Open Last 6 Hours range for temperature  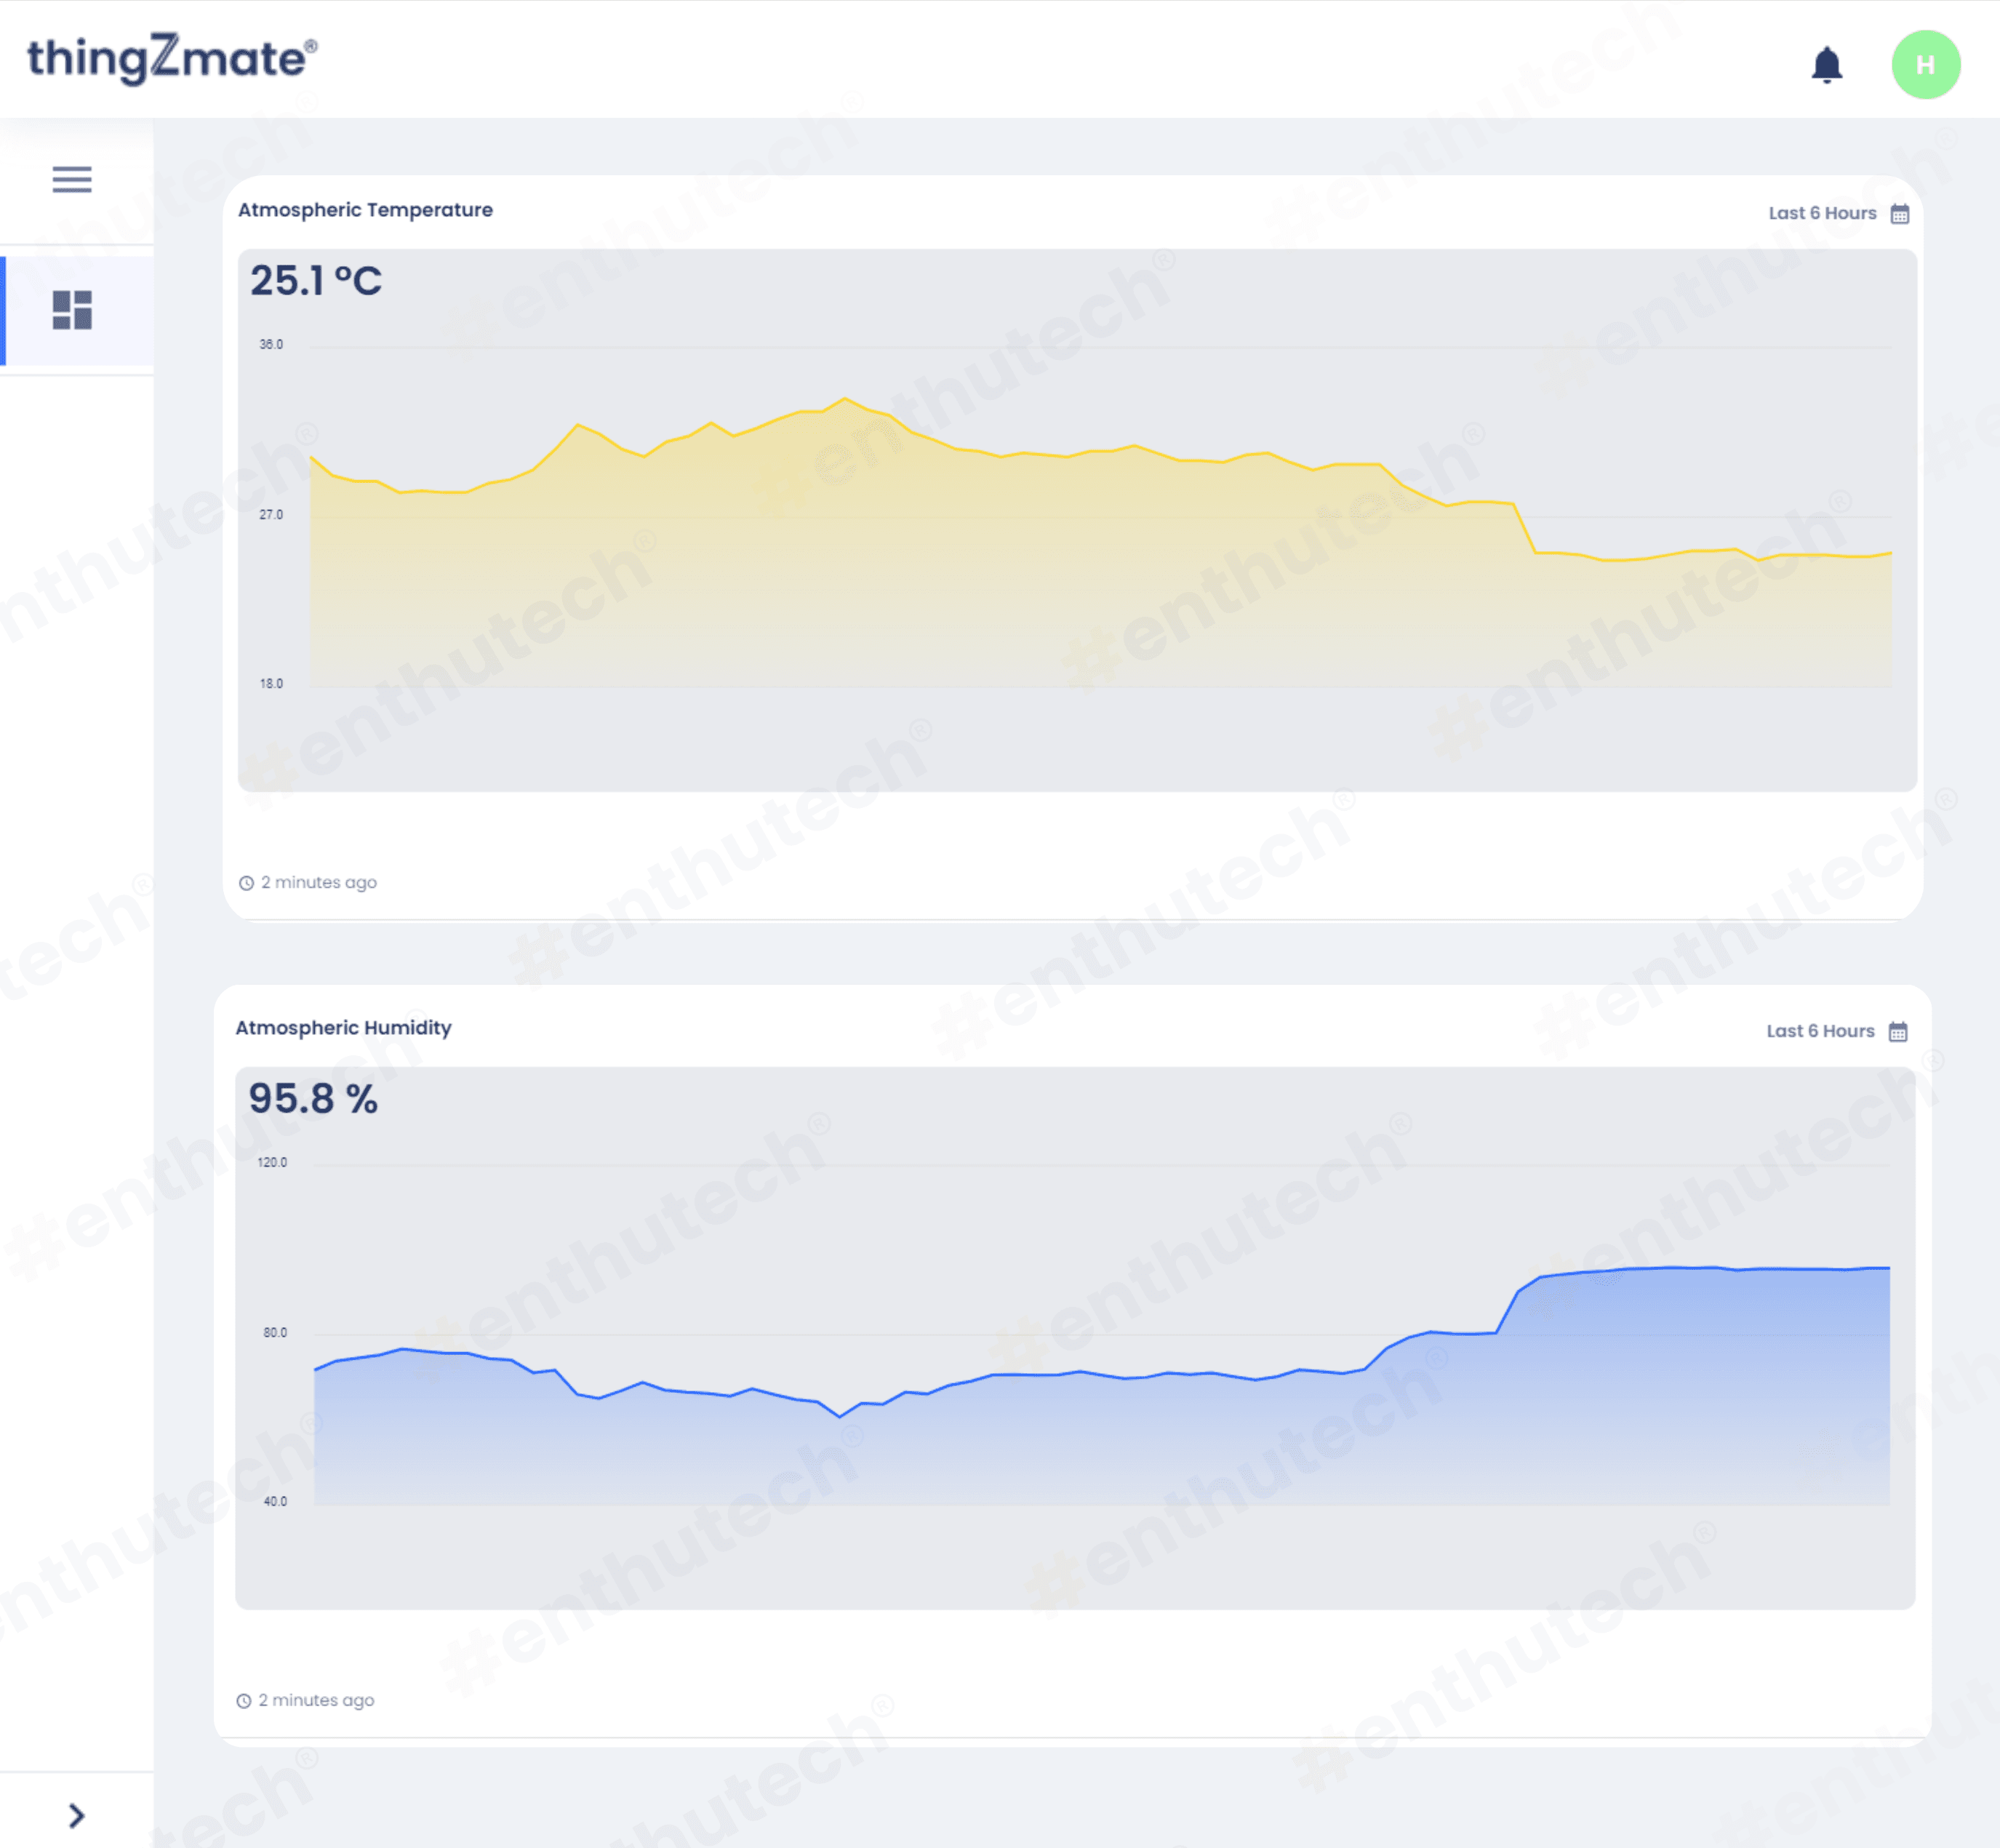[1821, 213]
